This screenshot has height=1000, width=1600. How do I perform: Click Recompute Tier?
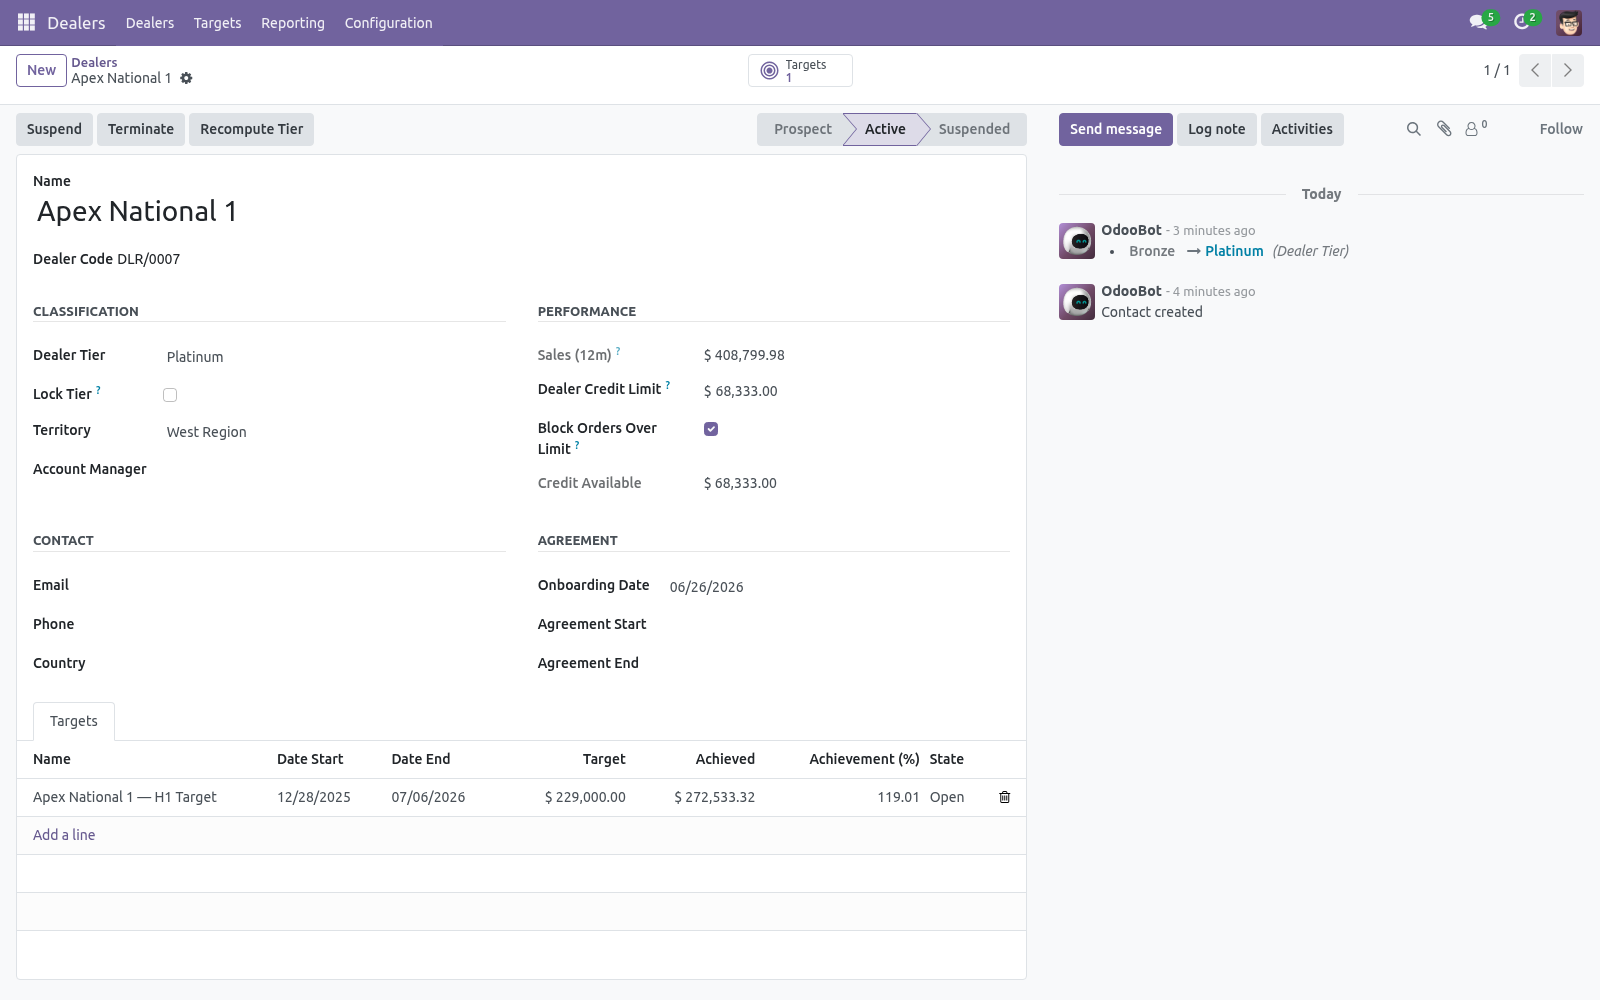[x=251, y=129]
